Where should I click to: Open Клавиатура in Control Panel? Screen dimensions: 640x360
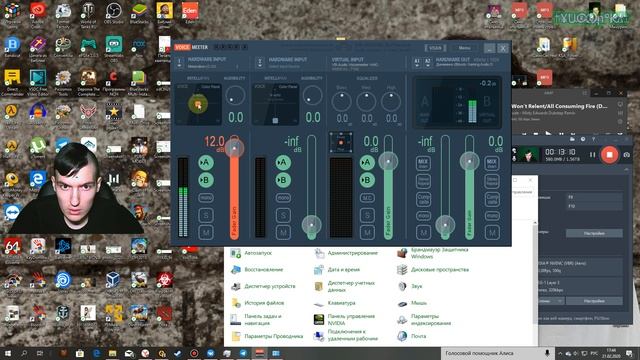click(335, 303)
